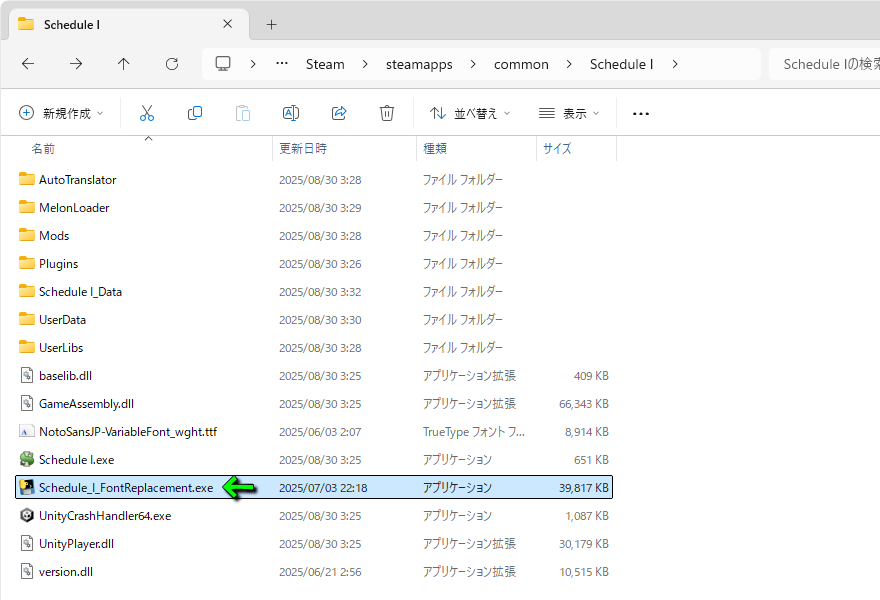Expand chevron after Steam breadcrumb
Image resolution: width=880 pixels, height=600 pixels.
[x=365, y=64]
